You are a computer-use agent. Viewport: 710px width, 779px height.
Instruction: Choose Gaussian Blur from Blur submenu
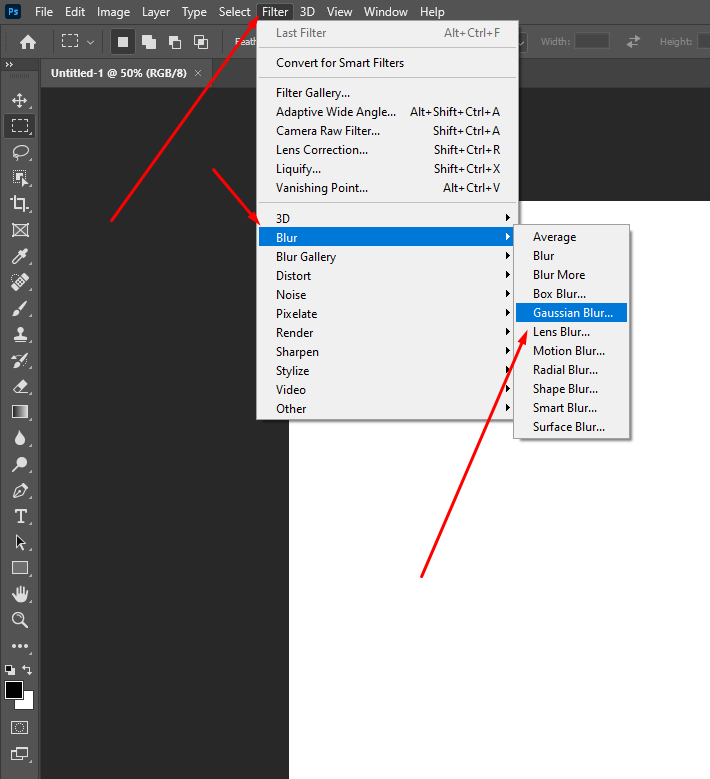coord(572,313)
